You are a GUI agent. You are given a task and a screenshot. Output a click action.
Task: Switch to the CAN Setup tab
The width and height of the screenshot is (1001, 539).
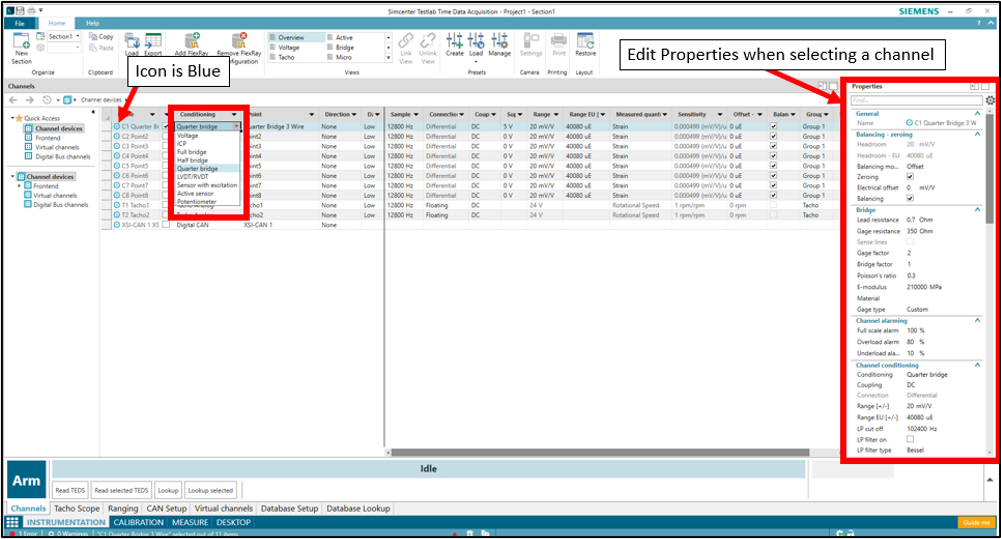(166, 508)
